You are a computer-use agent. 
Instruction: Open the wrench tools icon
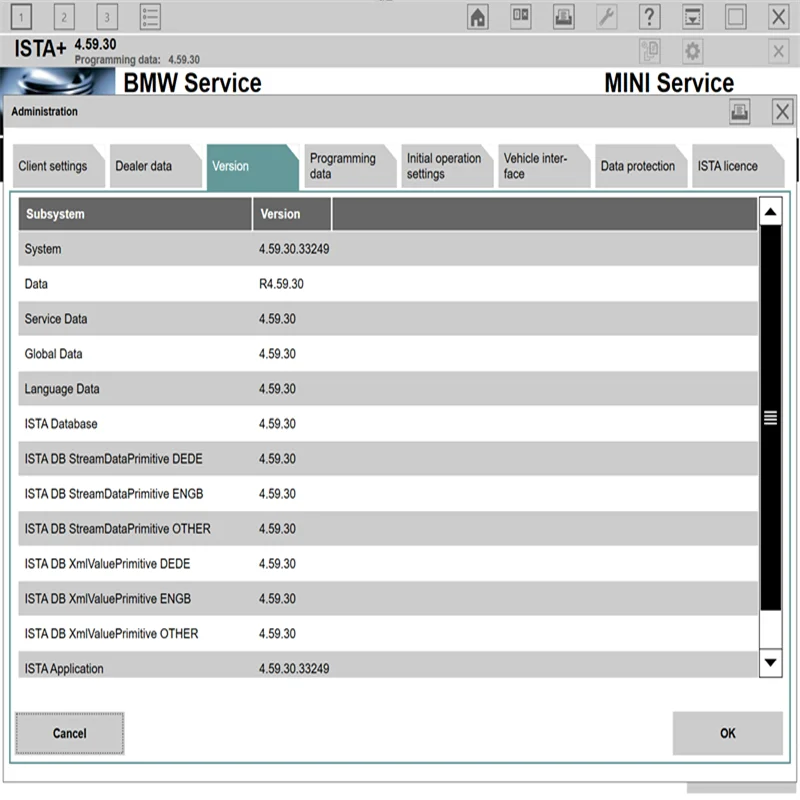click(606, 17)
